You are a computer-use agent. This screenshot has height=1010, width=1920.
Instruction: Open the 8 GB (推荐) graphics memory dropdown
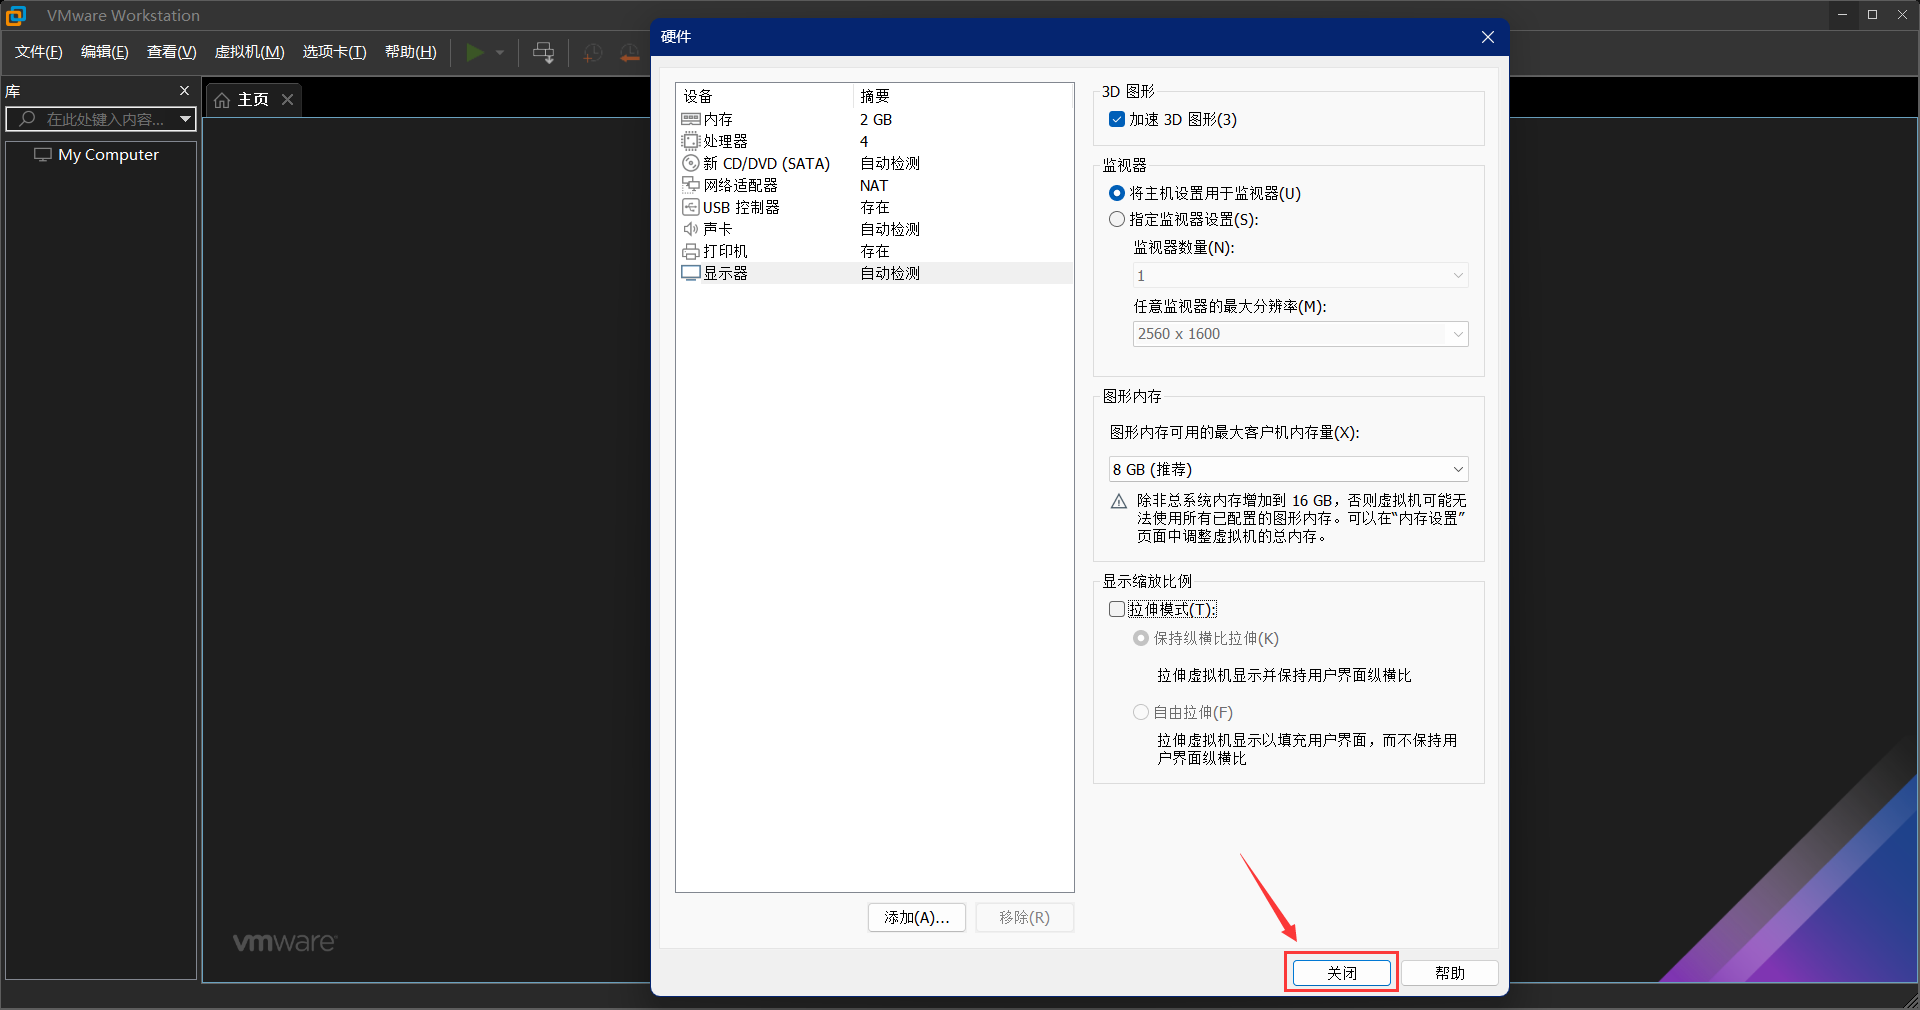[1288, 469]
